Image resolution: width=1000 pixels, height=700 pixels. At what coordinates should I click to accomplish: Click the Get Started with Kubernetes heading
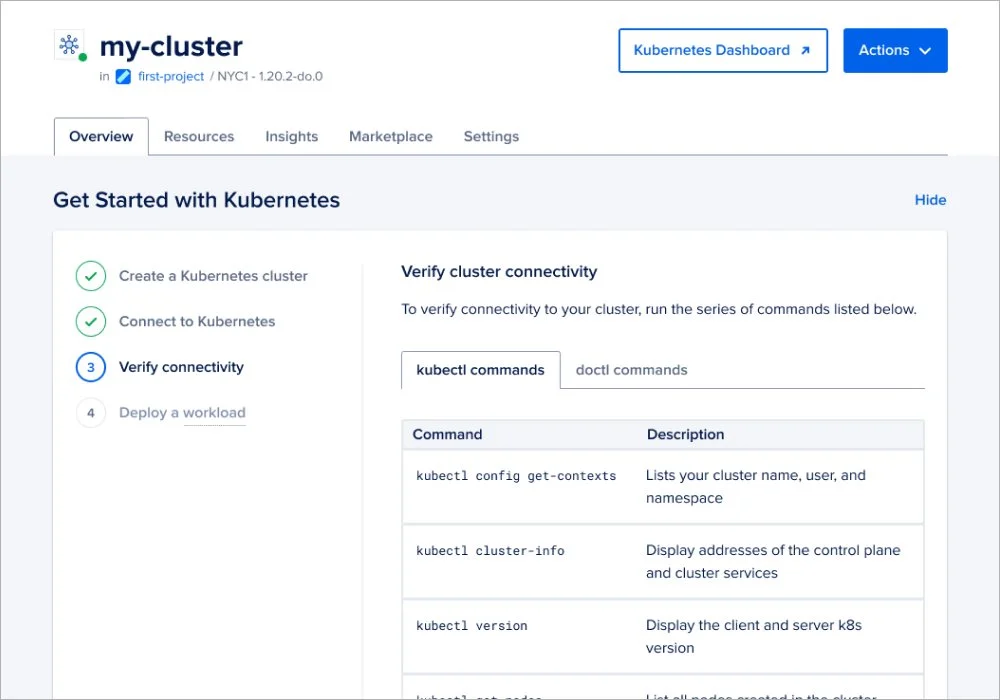click(196, 200)
